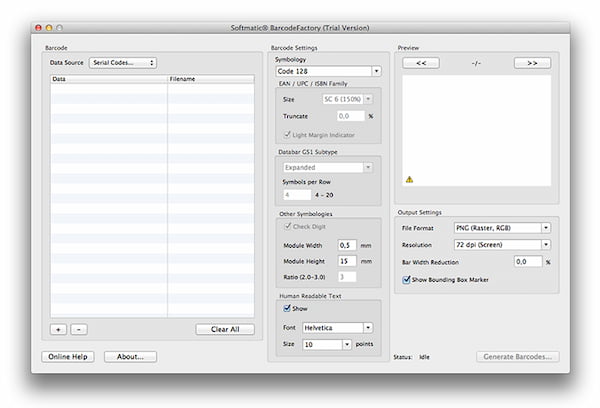Open the Resolution 72 dpi dropdown
This screenshot has height=408, width=600.
[502, 245]
